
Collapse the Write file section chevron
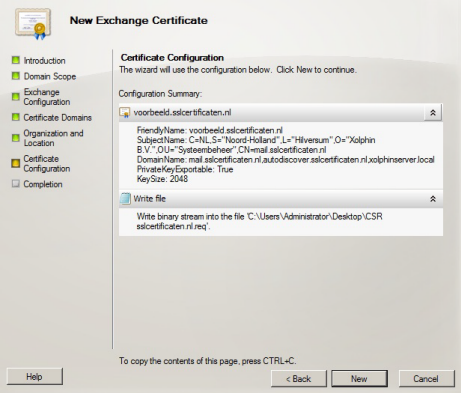433,199
